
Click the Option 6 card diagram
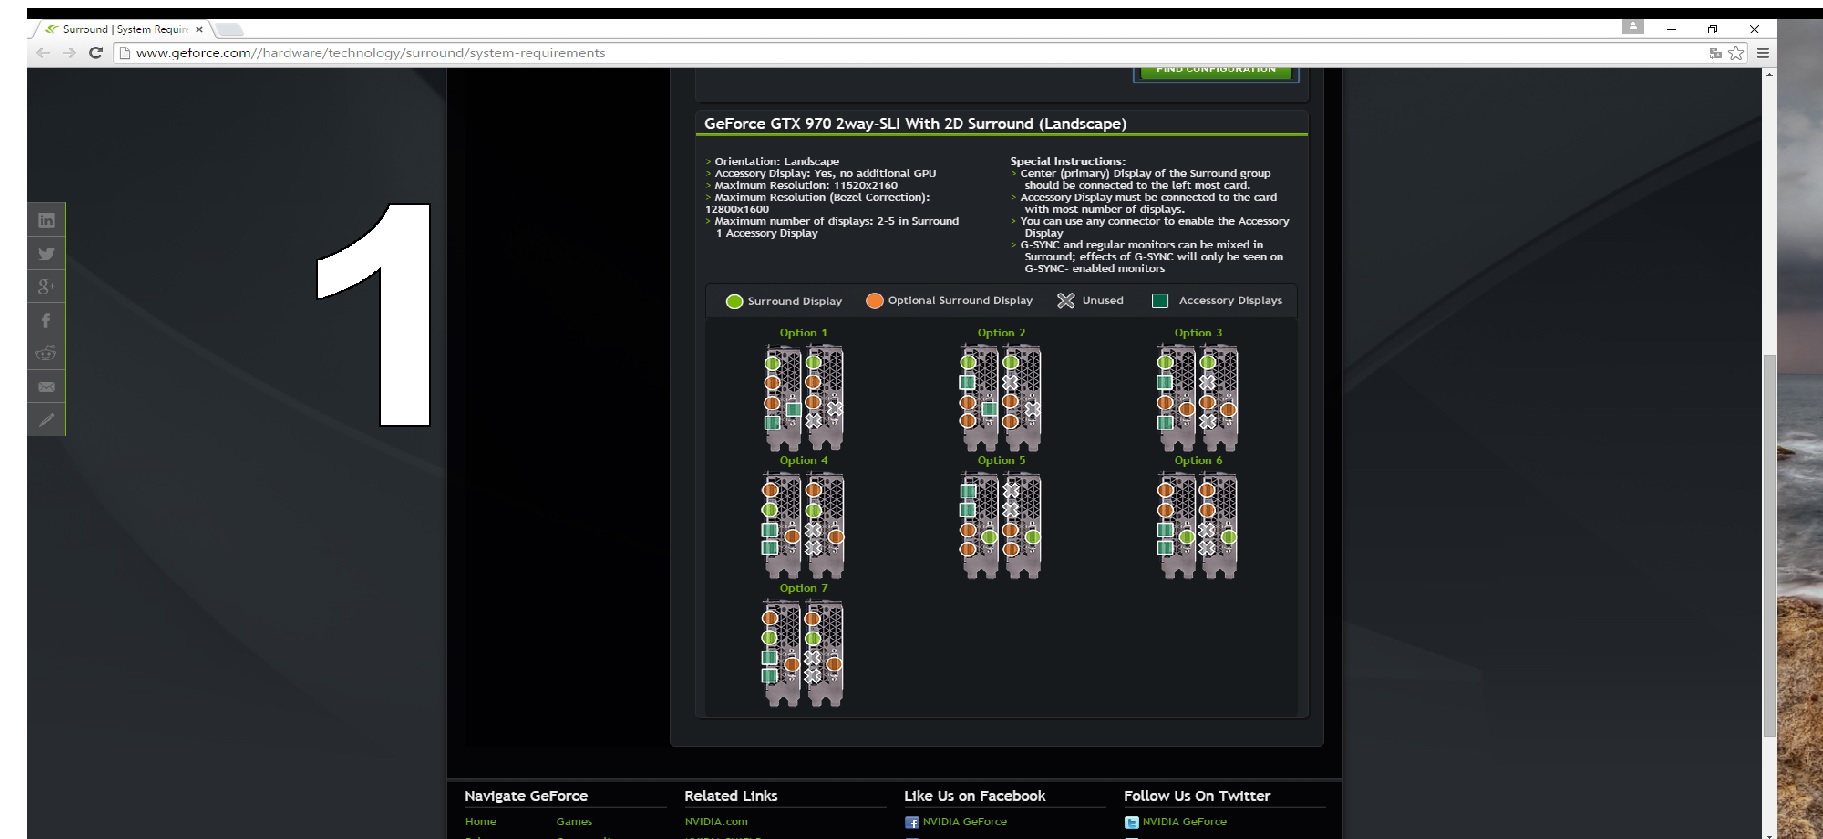[x=1198, y=525]
